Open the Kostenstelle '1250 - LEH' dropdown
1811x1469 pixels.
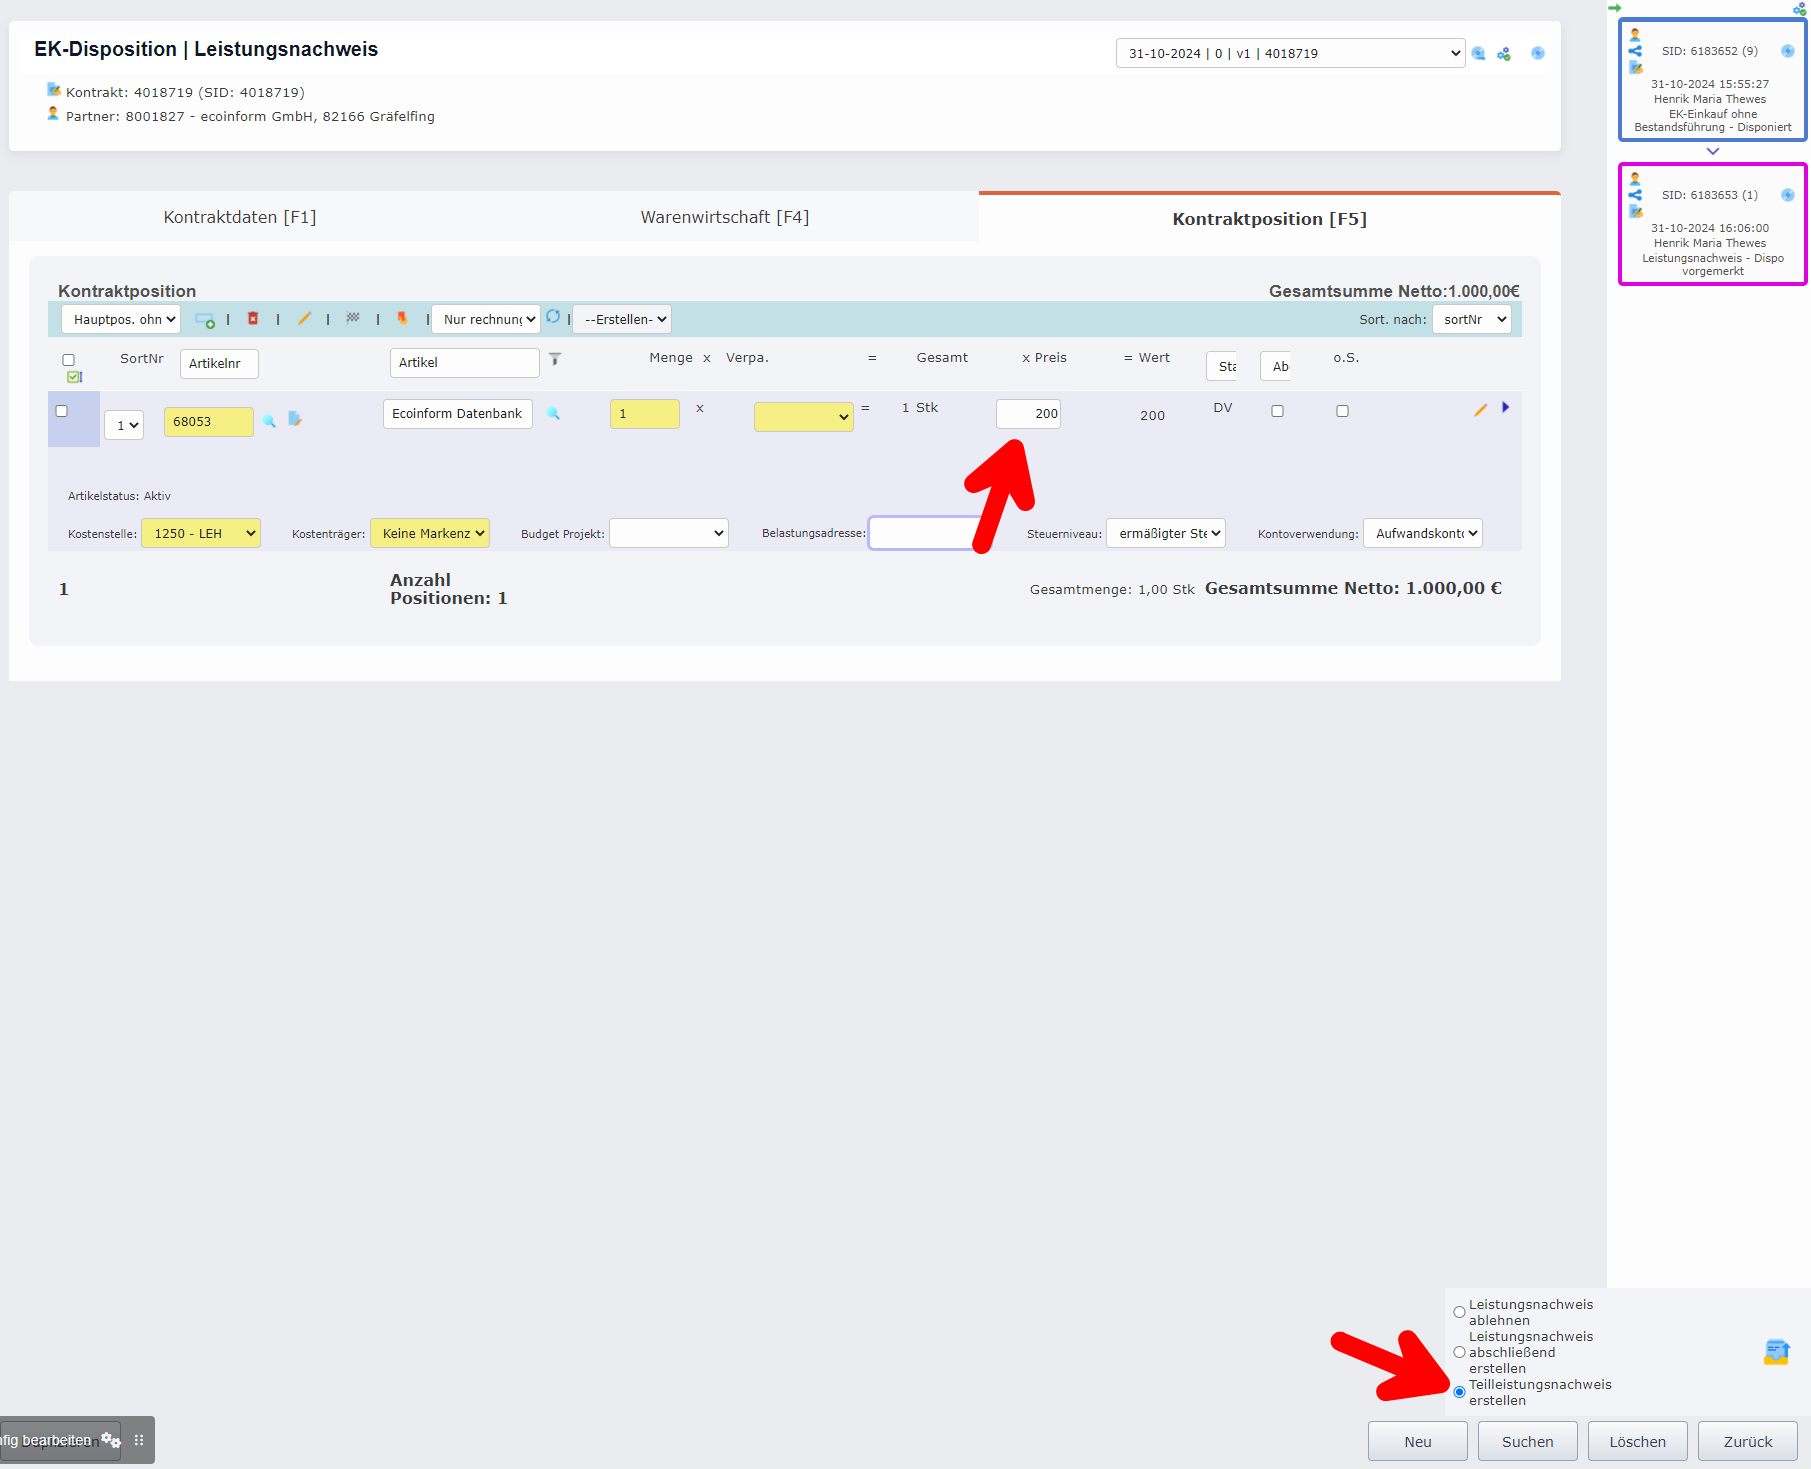click(x=201, y=533)
